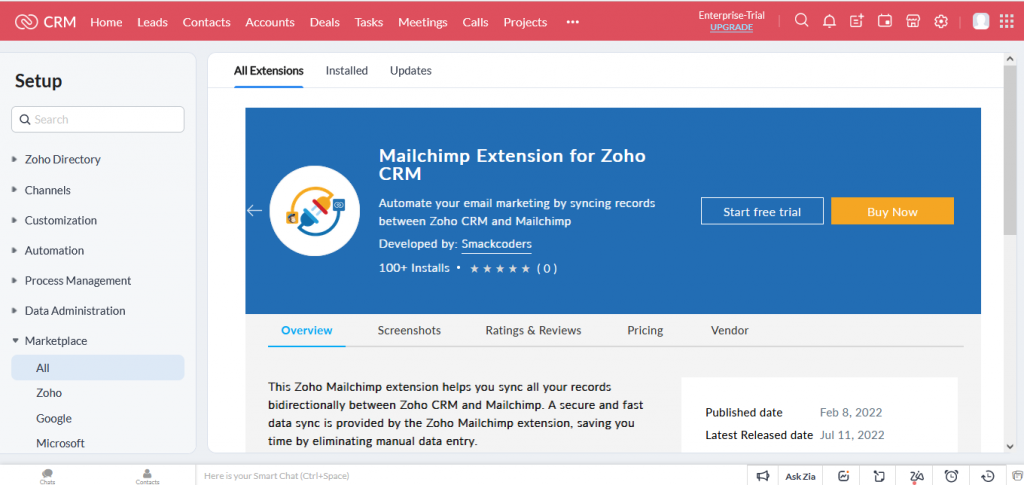Click the page vertical scrollbar thumb
Viewport: 1024px width, 485px height.
point(1010,150)
